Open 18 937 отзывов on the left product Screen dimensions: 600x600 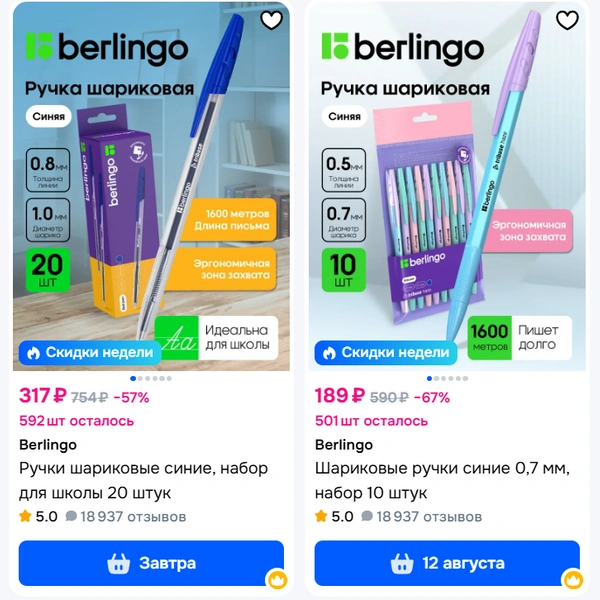click(126, 517)
